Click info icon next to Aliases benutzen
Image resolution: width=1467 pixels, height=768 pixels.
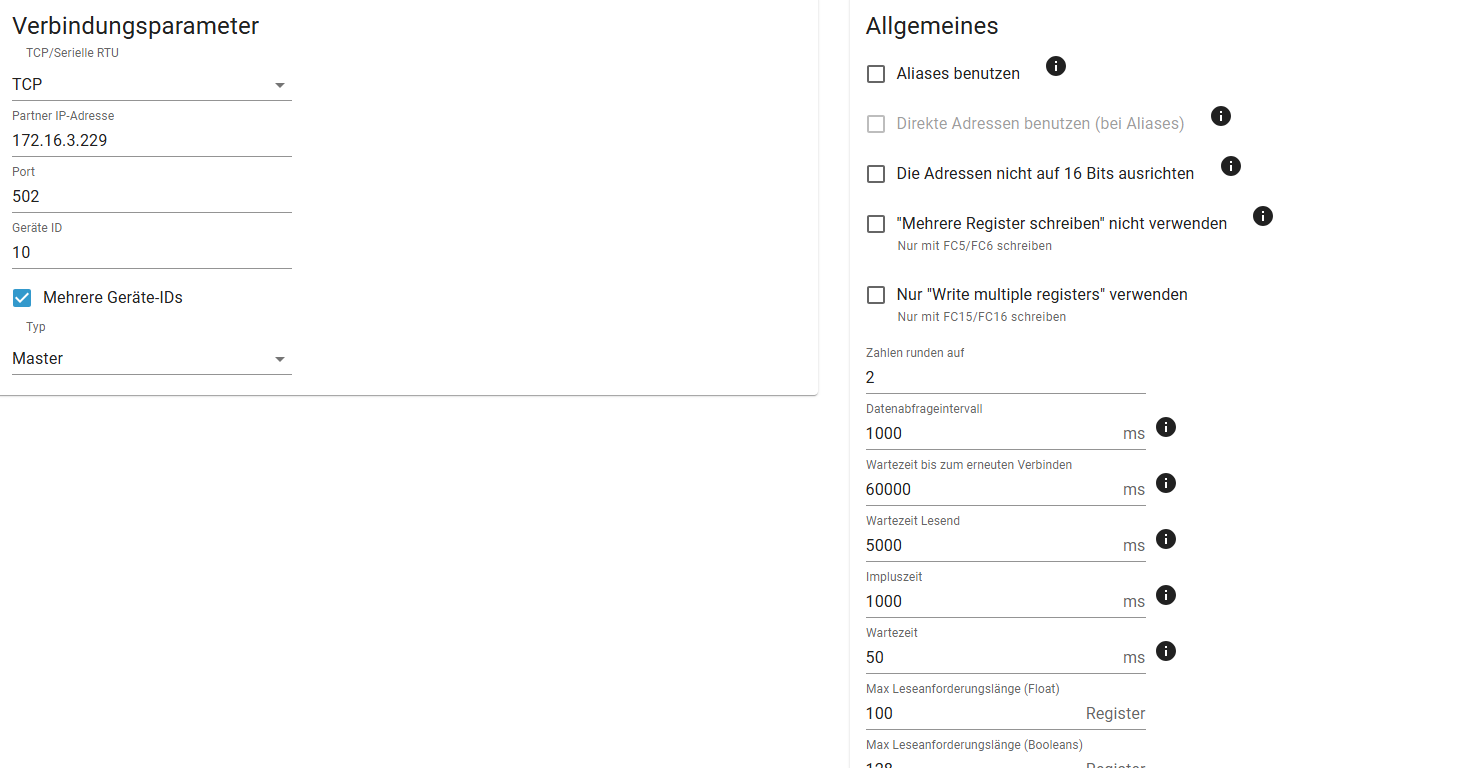[x=1055, y=66]
